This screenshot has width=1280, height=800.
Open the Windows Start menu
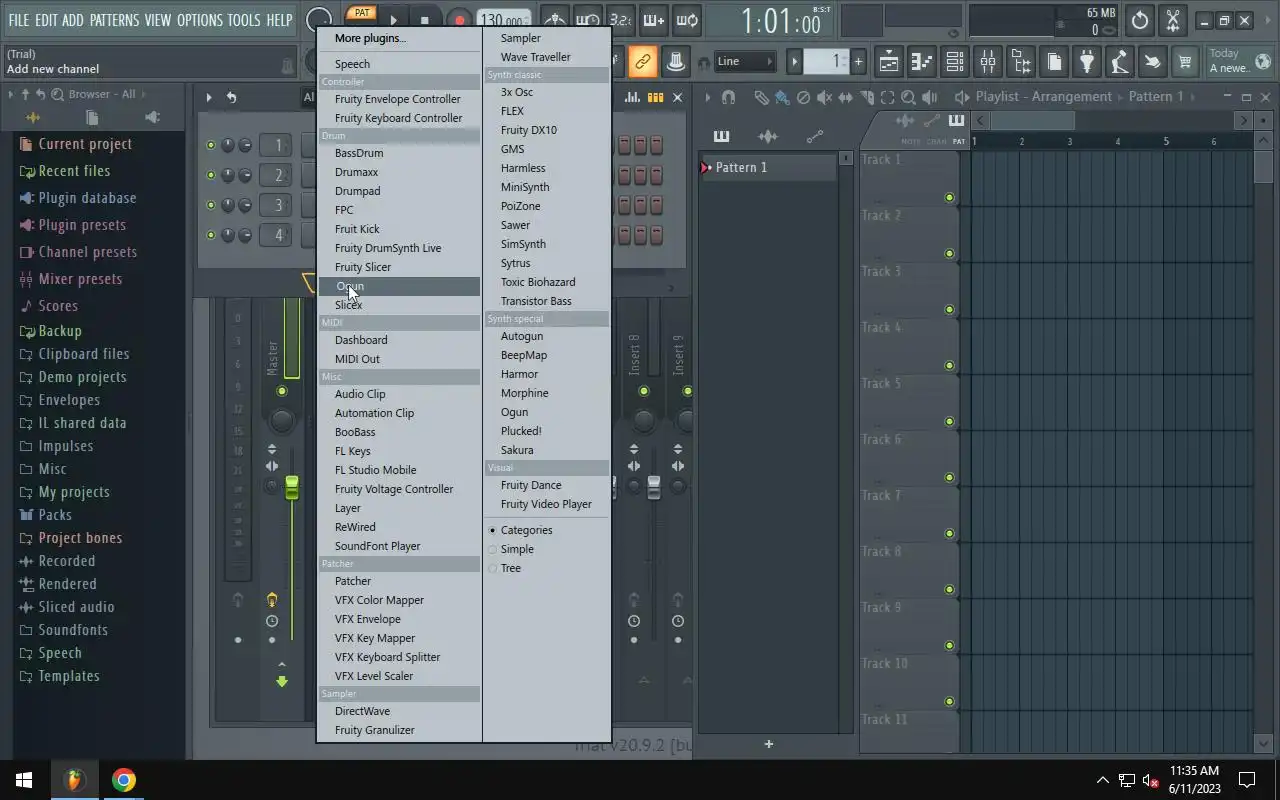pos(24,780)
